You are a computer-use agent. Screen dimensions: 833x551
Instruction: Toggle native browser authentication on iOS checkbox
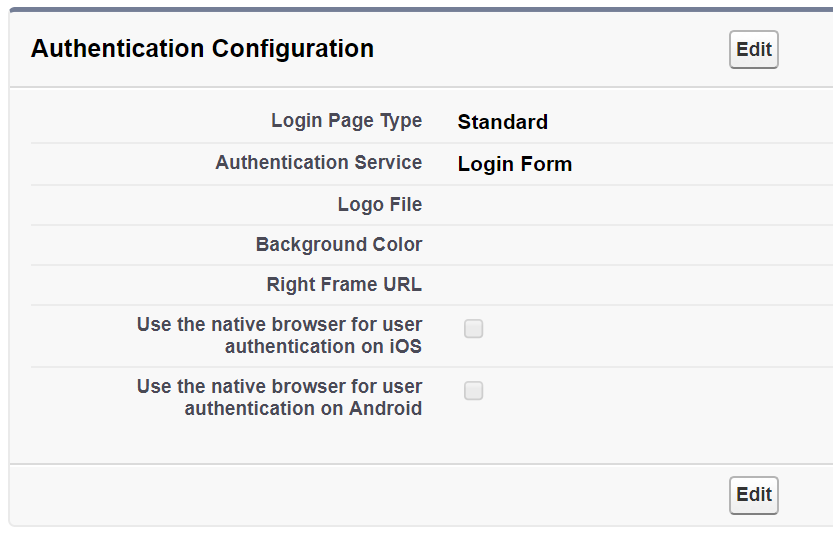[x=474, y=329]
